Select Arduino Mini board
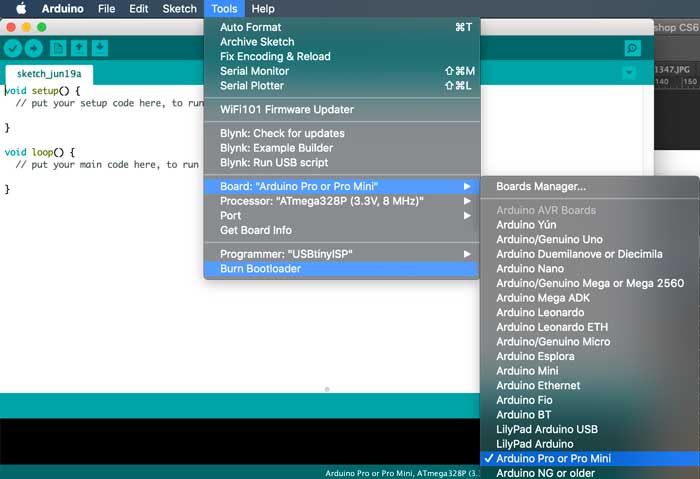 click(x=590, y=371)
